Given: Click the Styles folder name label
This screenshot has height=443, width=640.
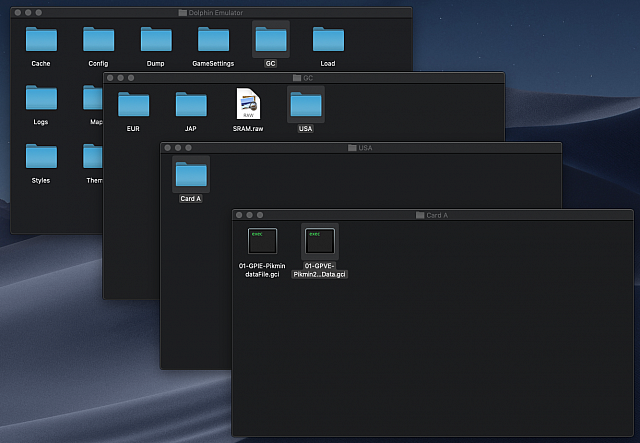Looking at the screenshot, I should (x=41, y=180).
